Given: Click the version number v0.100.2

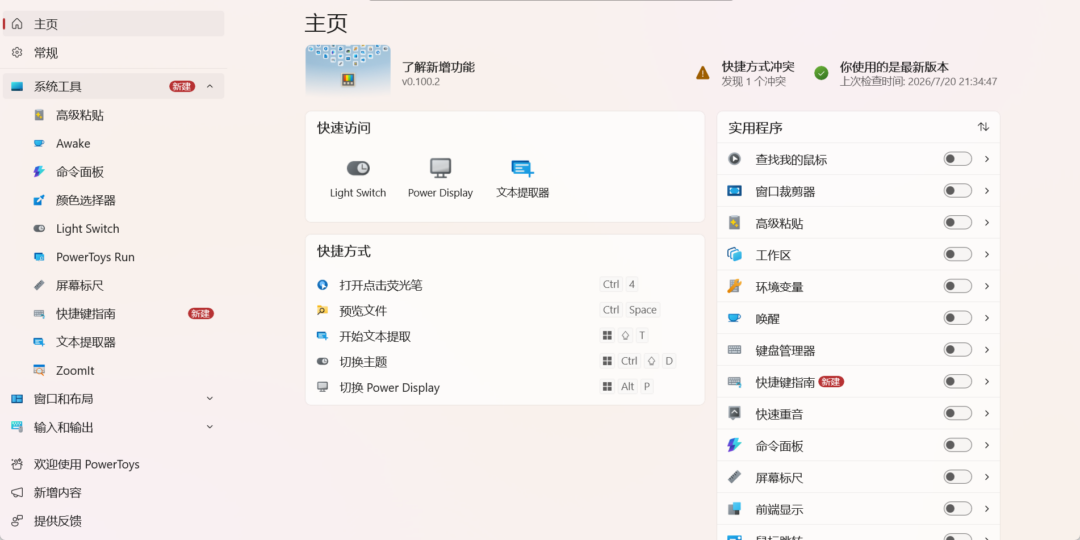Looking at the screenshot, I should (421, 82).
